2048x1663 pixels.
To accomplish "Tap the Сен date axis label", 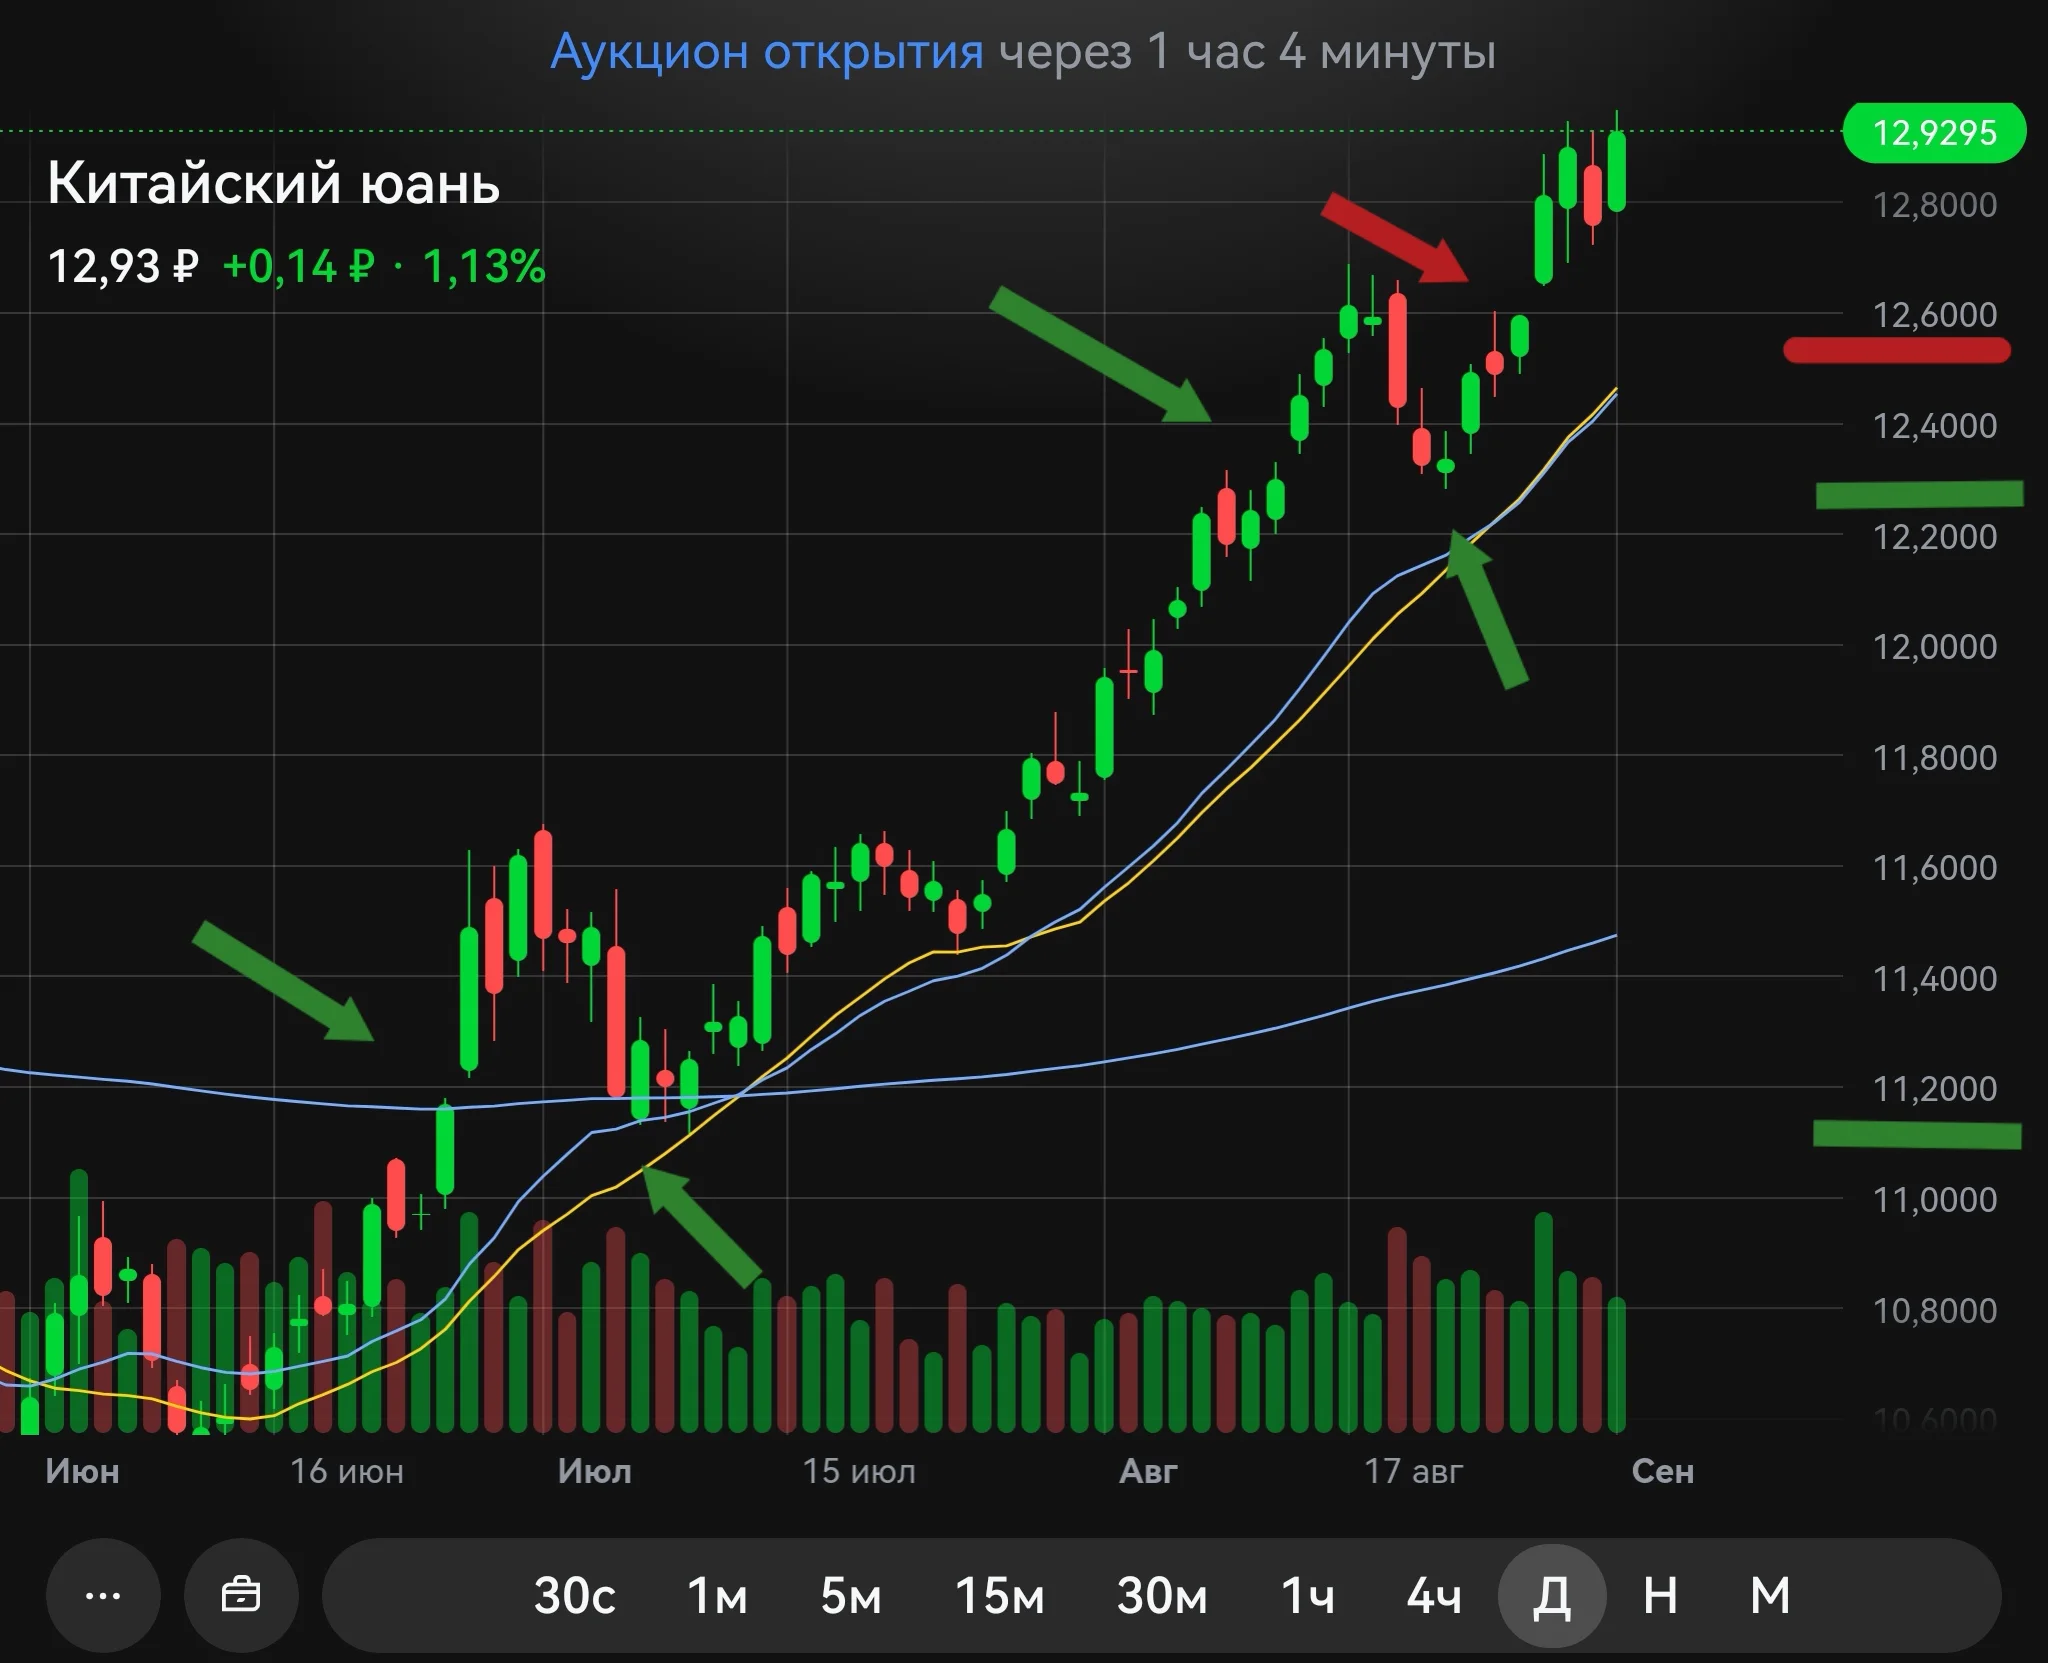I will pyautogui.click(x=1663, y=1472).
